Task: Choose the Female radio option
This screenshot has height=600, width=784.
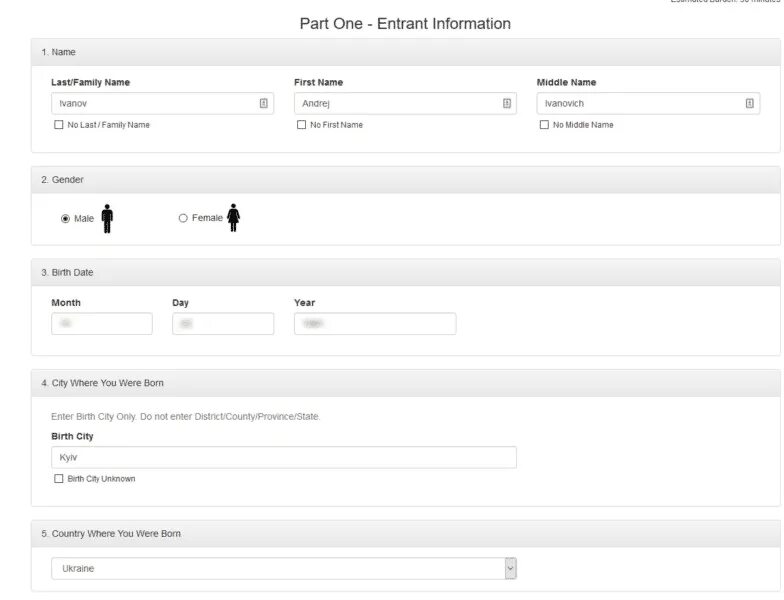Action: (183, 218)
